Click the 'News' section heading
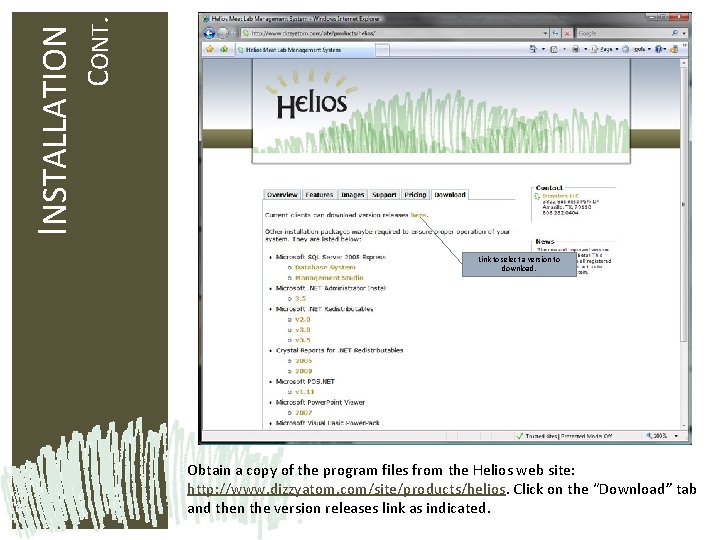This screenshot has height=540, width=720. [545, 242]
